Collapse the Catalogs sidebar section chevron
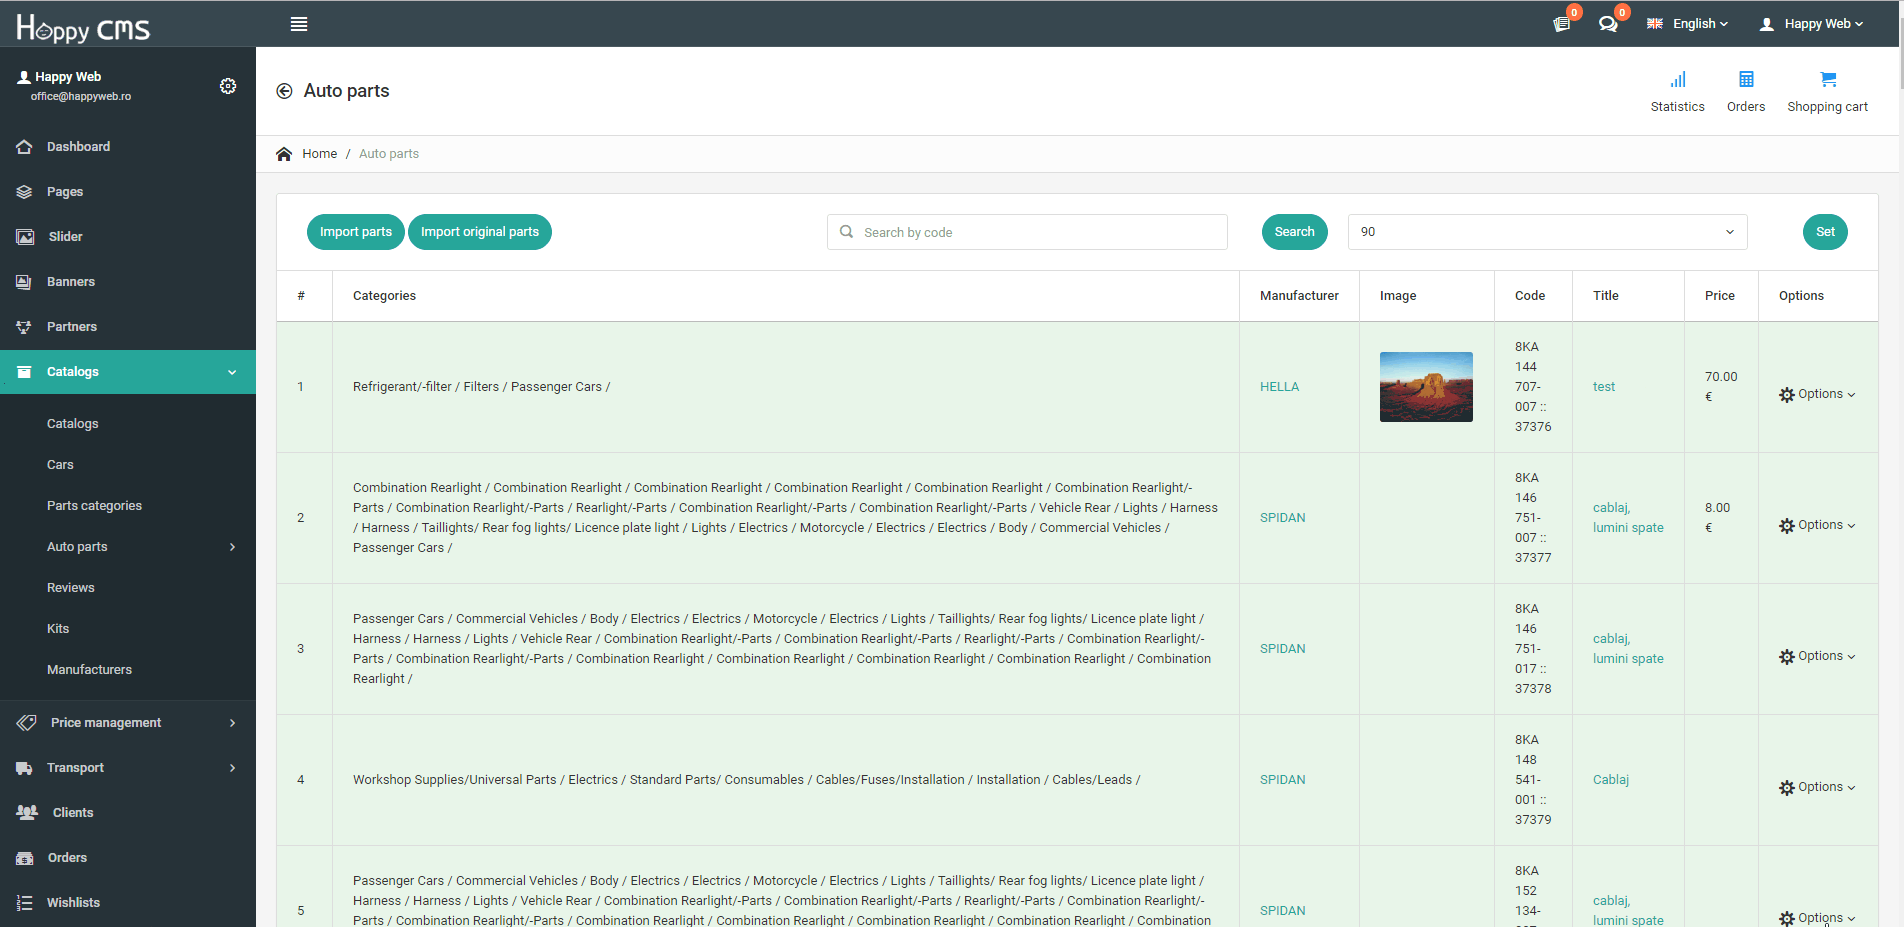The image size is (1904, 927). coord(232,372)
